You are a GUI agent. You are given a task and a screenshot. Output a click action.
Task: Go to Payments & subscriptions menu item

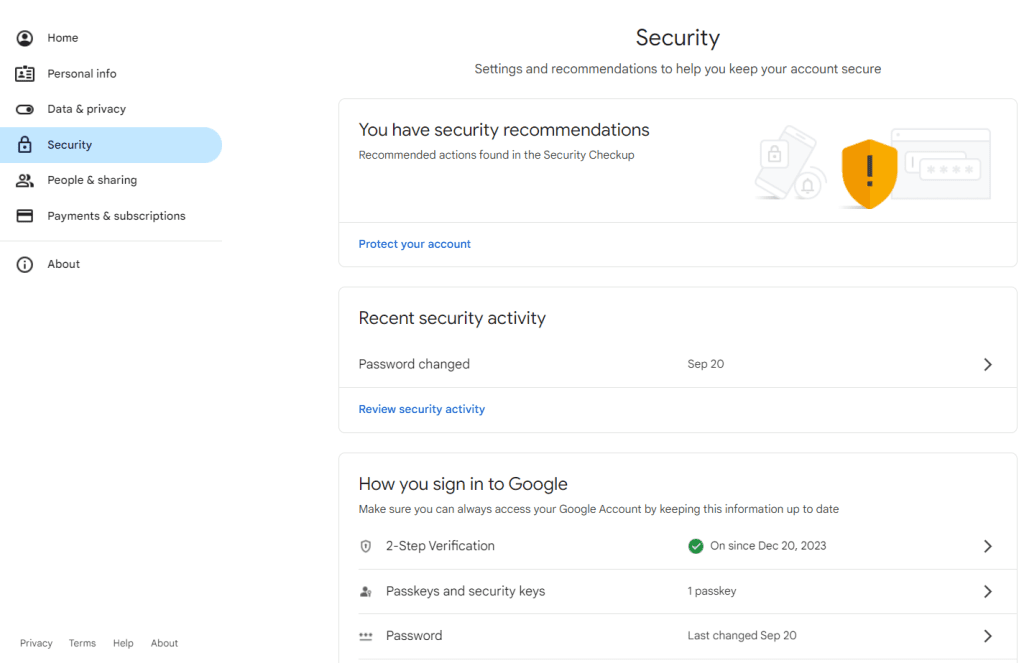tap(116, 216)
